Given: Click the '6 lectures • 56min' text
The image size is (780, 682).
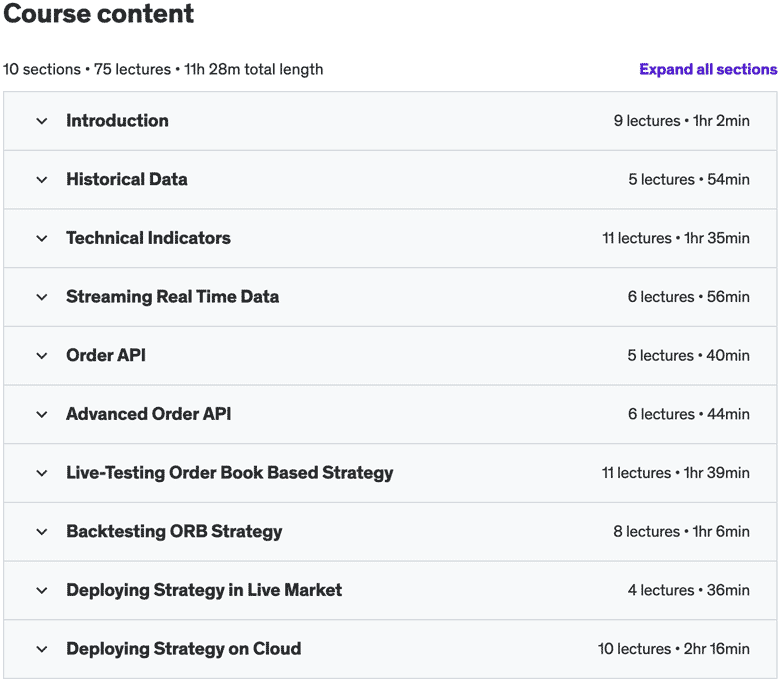Looking at the screenshot, I should pyautogui.click(x=688, y=297).
